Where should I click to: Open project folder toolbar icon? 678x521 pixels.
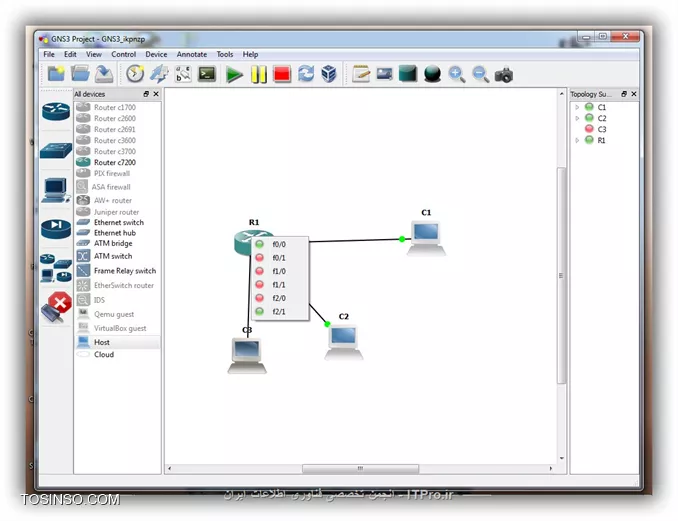[80, 74]
